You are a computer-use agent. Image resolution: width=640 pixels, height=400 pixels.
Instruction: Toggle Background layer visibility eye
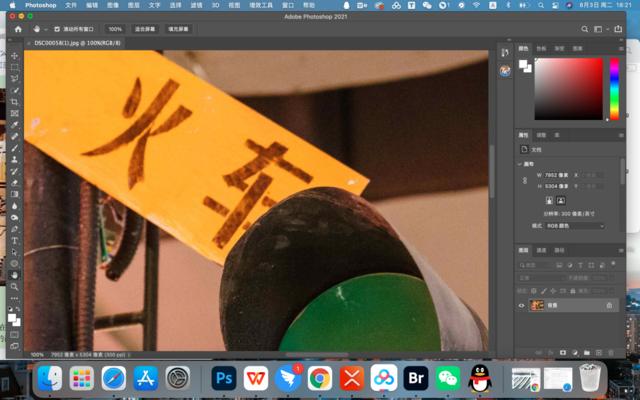(x=521, y=305)
